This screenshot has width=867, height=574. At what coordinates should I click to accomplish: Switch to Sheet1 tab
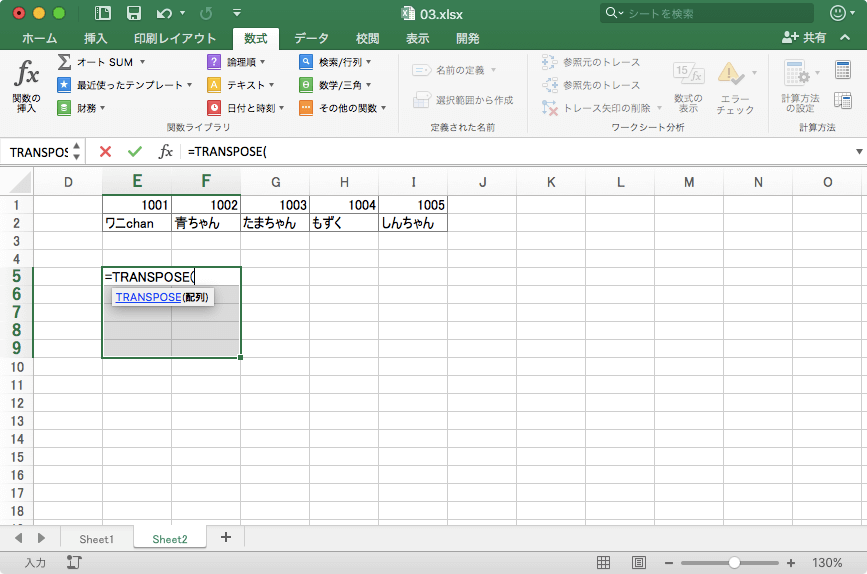coord(96,539)
